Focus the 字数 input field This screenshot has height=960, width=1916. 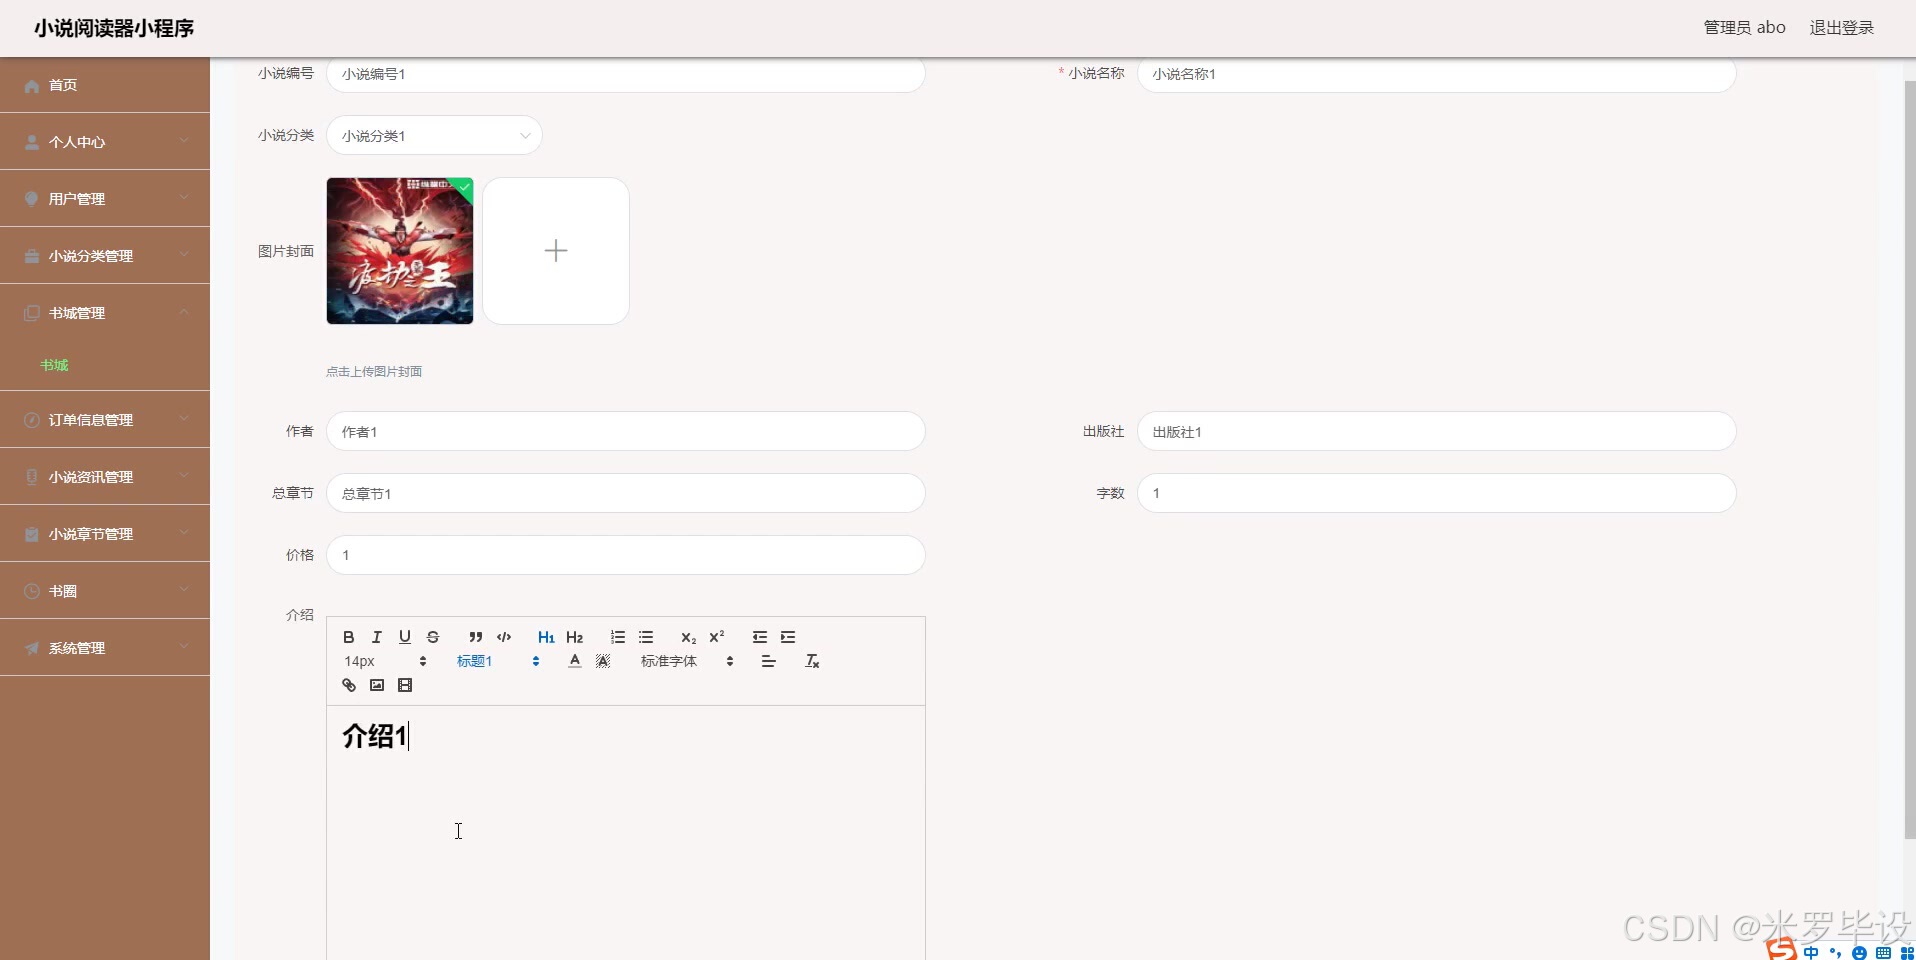(x=1436, y=493)
